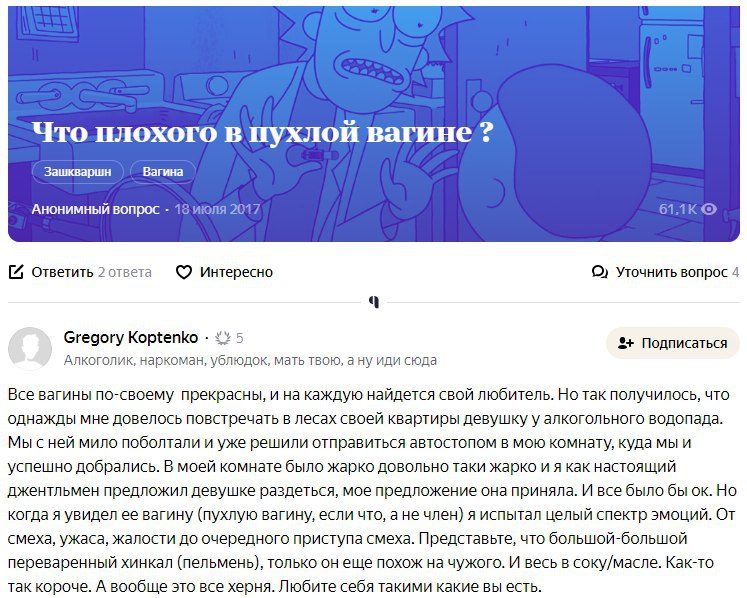
Task: Open the Зашкваршн topic tag
Action: click(x=78, y=172)
